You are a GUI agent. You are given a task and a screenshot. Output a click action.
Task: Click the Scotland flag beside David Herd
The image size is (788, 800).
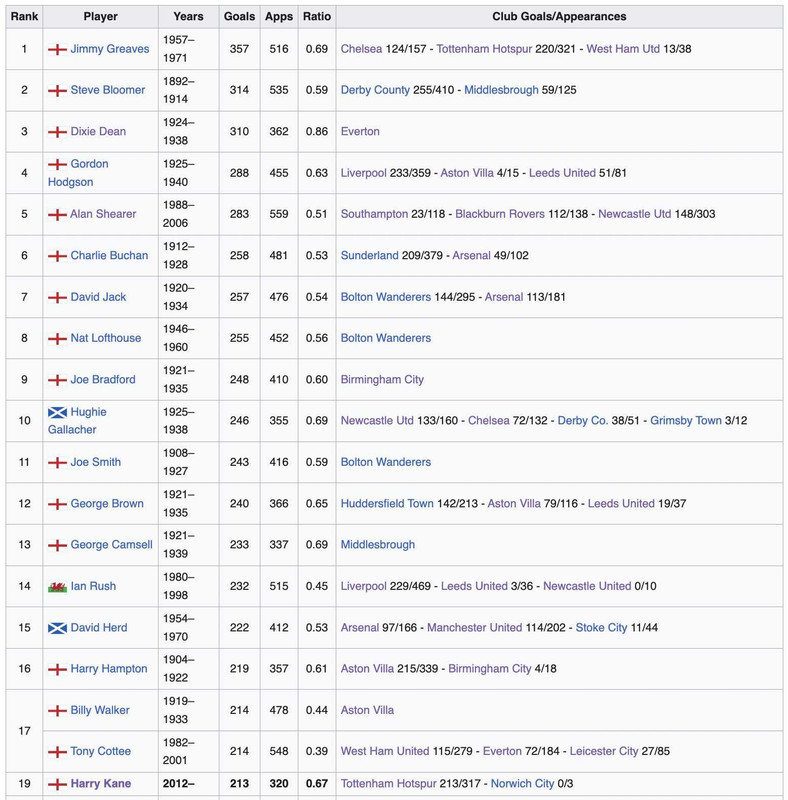coord(57,628)
